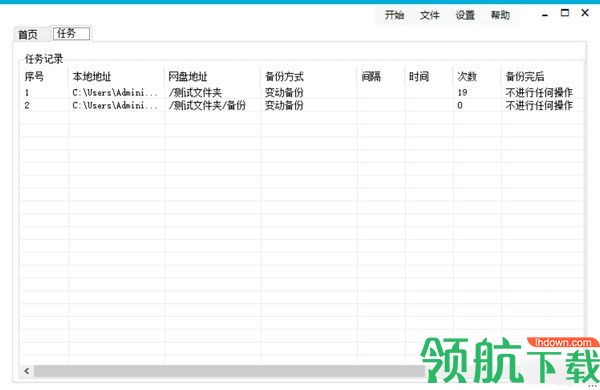
Task: Click the horizontal scrollbar left arrow
Action: point(27,371)
